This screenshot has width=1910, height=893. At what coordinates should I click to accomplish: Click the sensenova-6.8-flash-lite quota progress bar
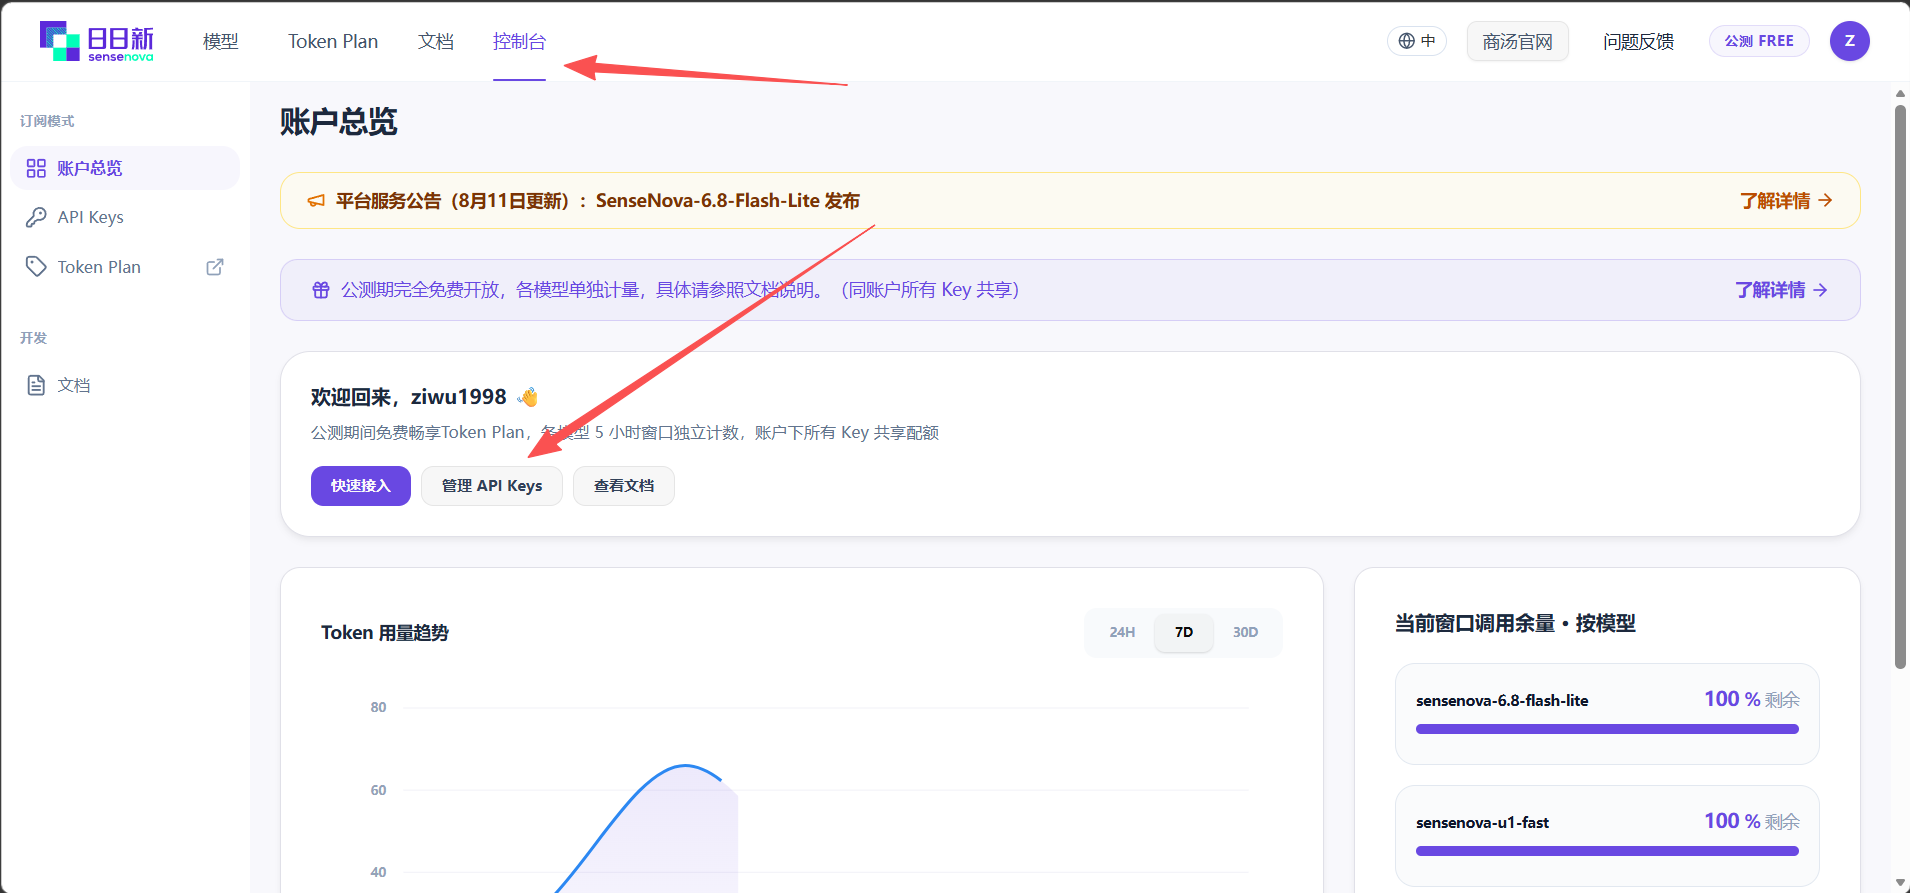point(1607,729)
